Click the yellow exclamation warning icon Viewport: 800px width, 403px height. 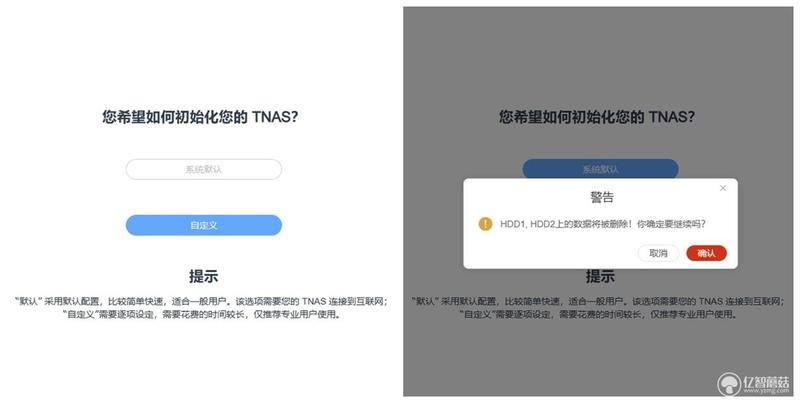coord(485,223)
